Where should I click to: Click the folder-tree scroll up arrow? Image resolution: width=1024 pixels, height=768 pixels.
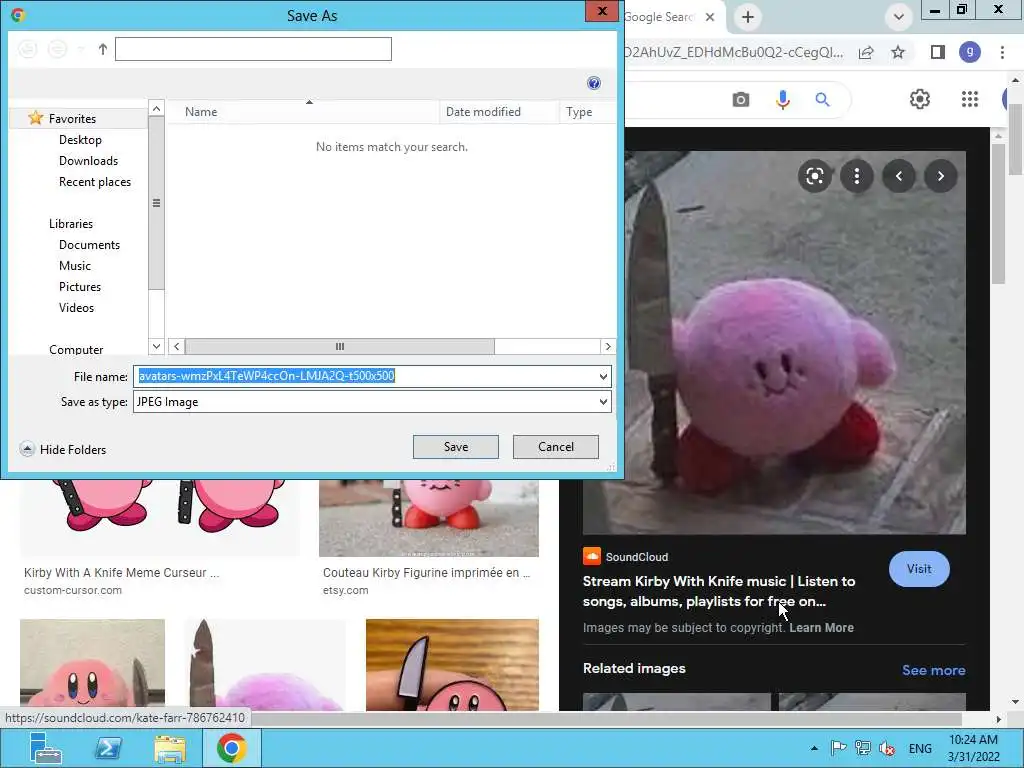tap(156, 108)
